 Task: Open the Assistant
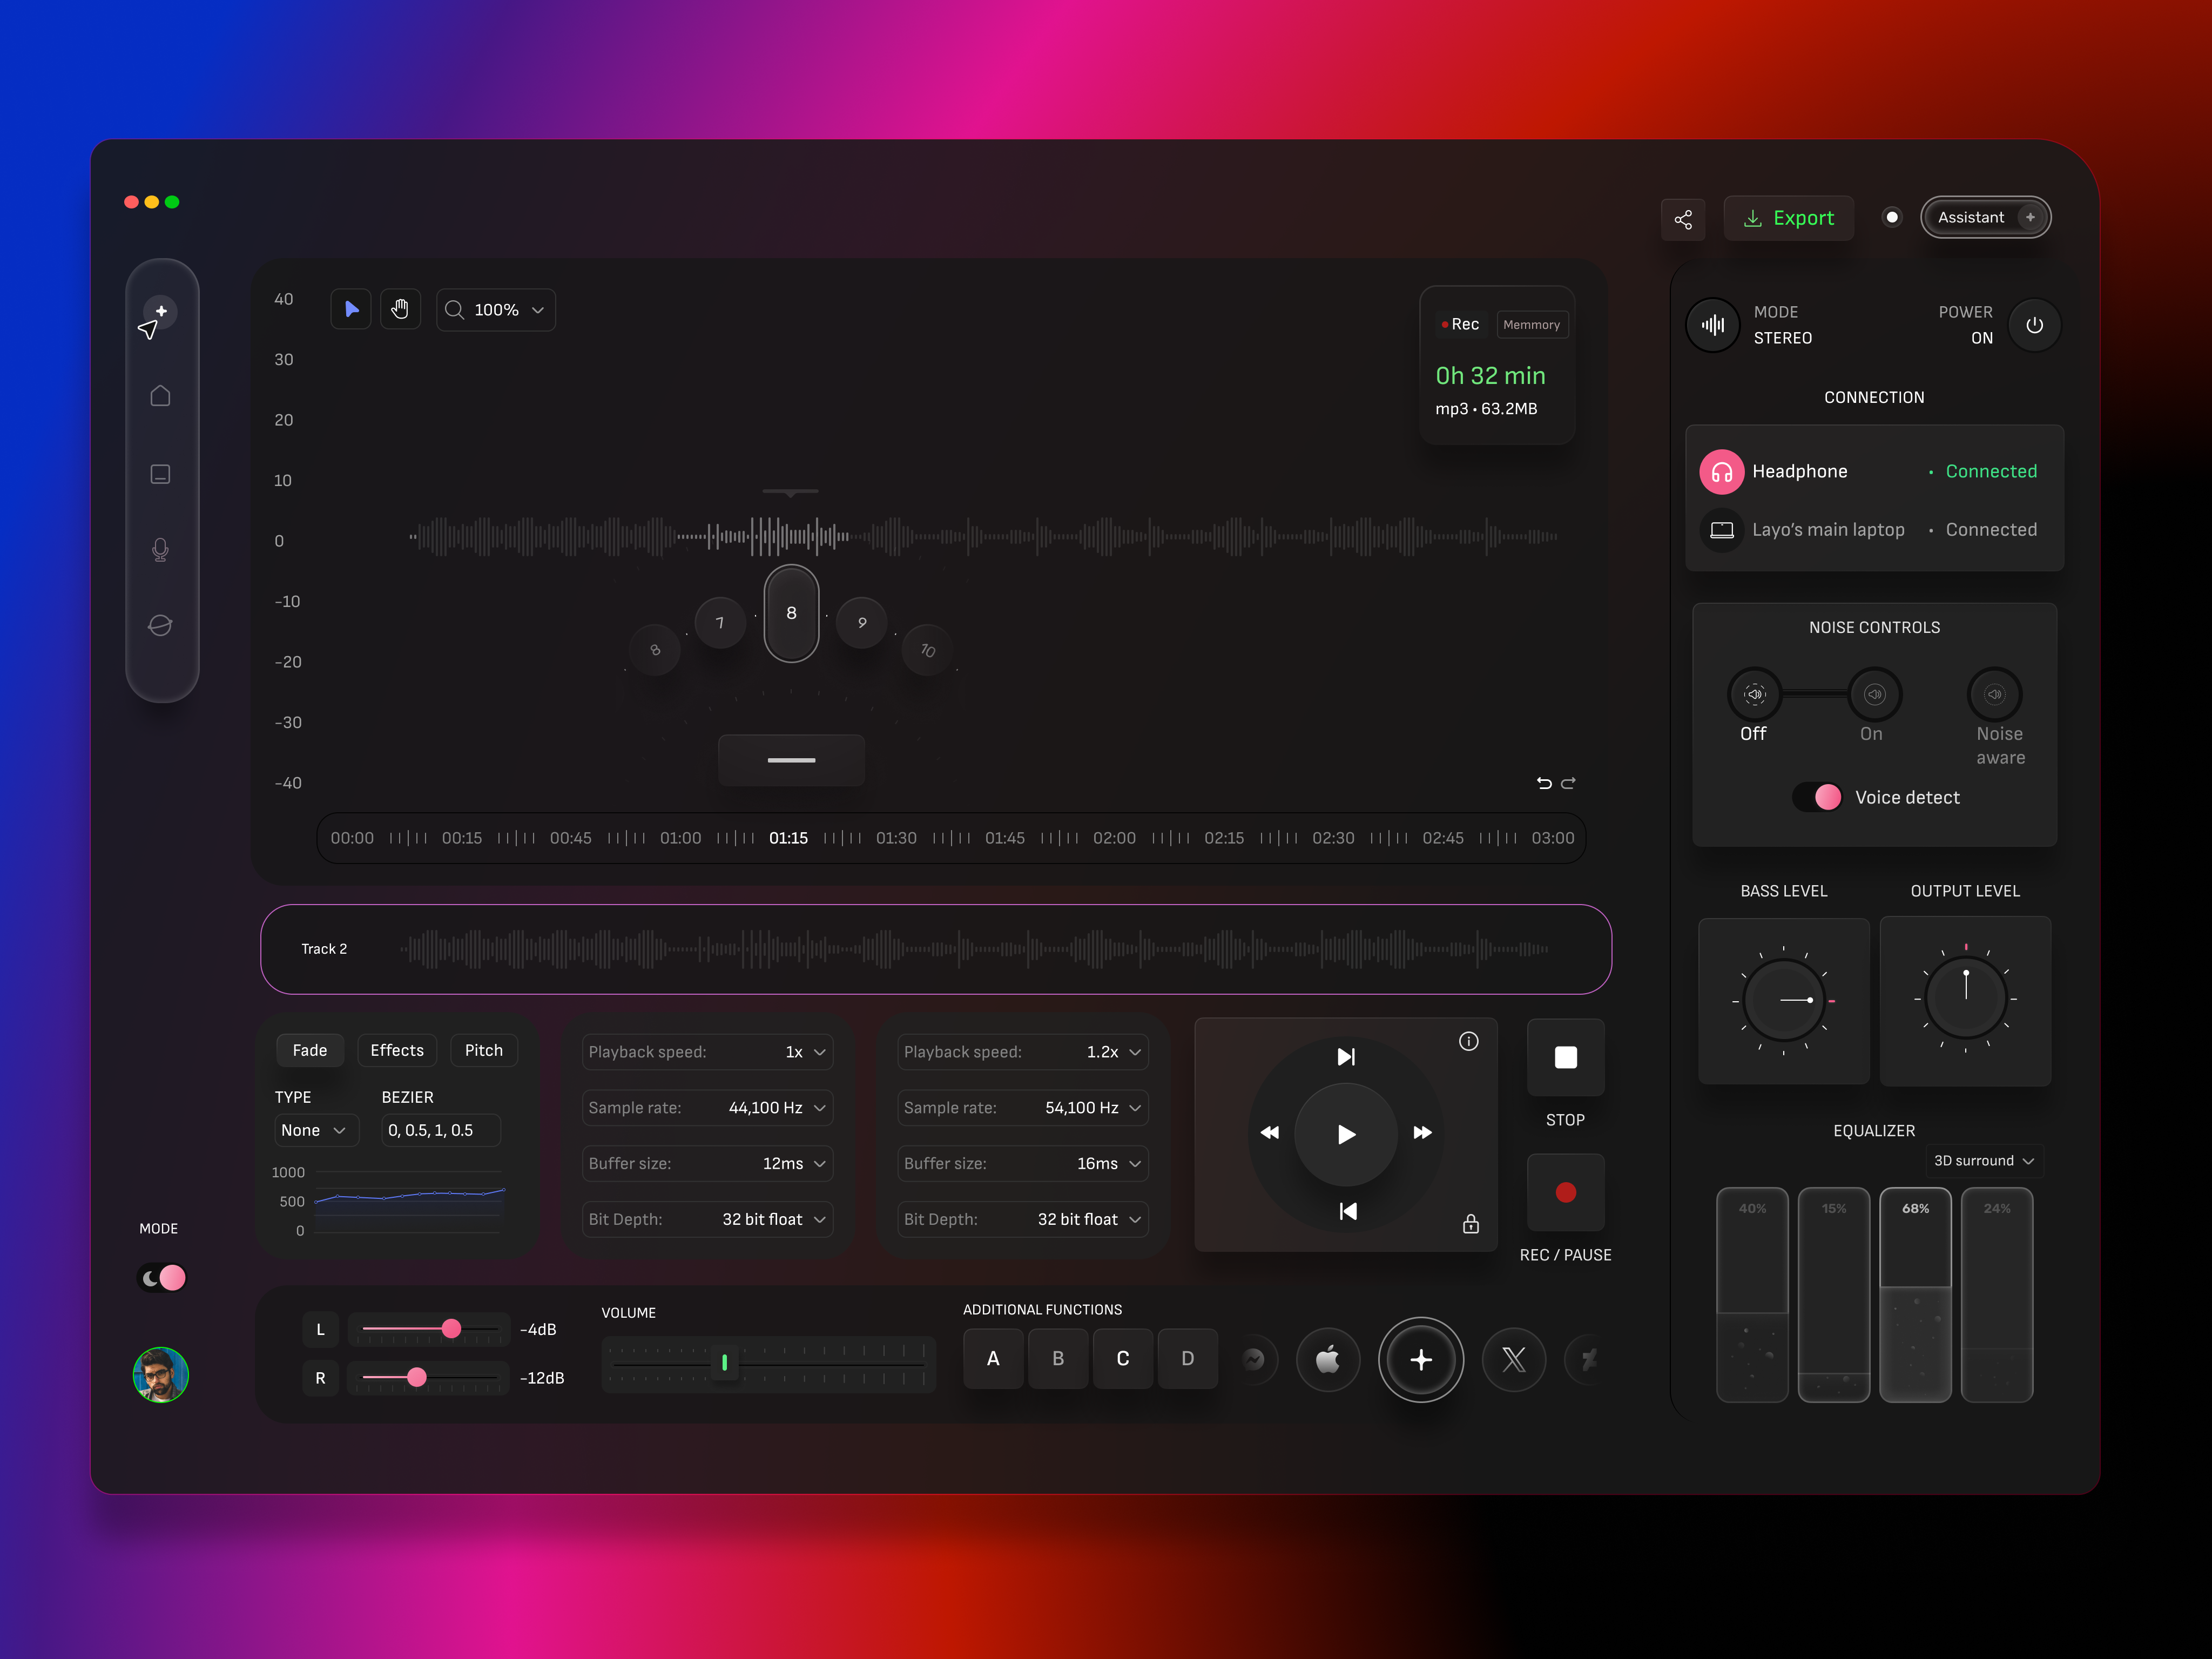[1984, 217]
